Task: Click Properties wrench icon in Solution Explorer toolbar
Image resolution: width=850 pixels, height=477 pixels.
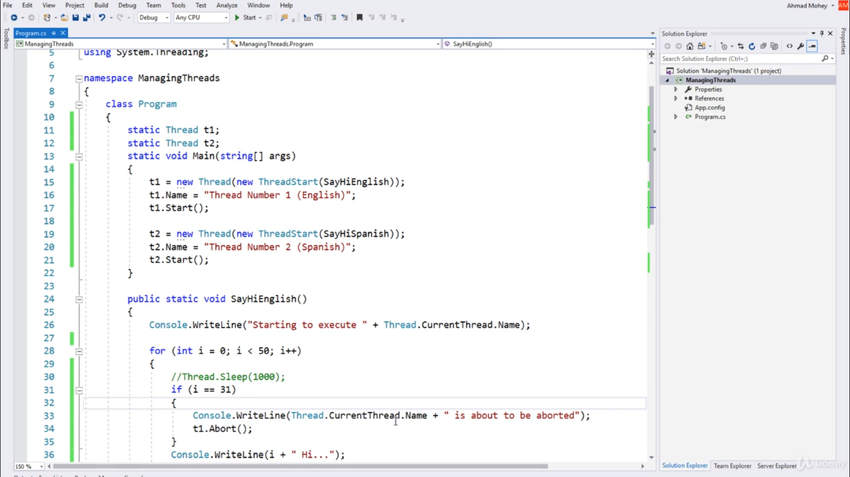Action: tap(801, 47)
